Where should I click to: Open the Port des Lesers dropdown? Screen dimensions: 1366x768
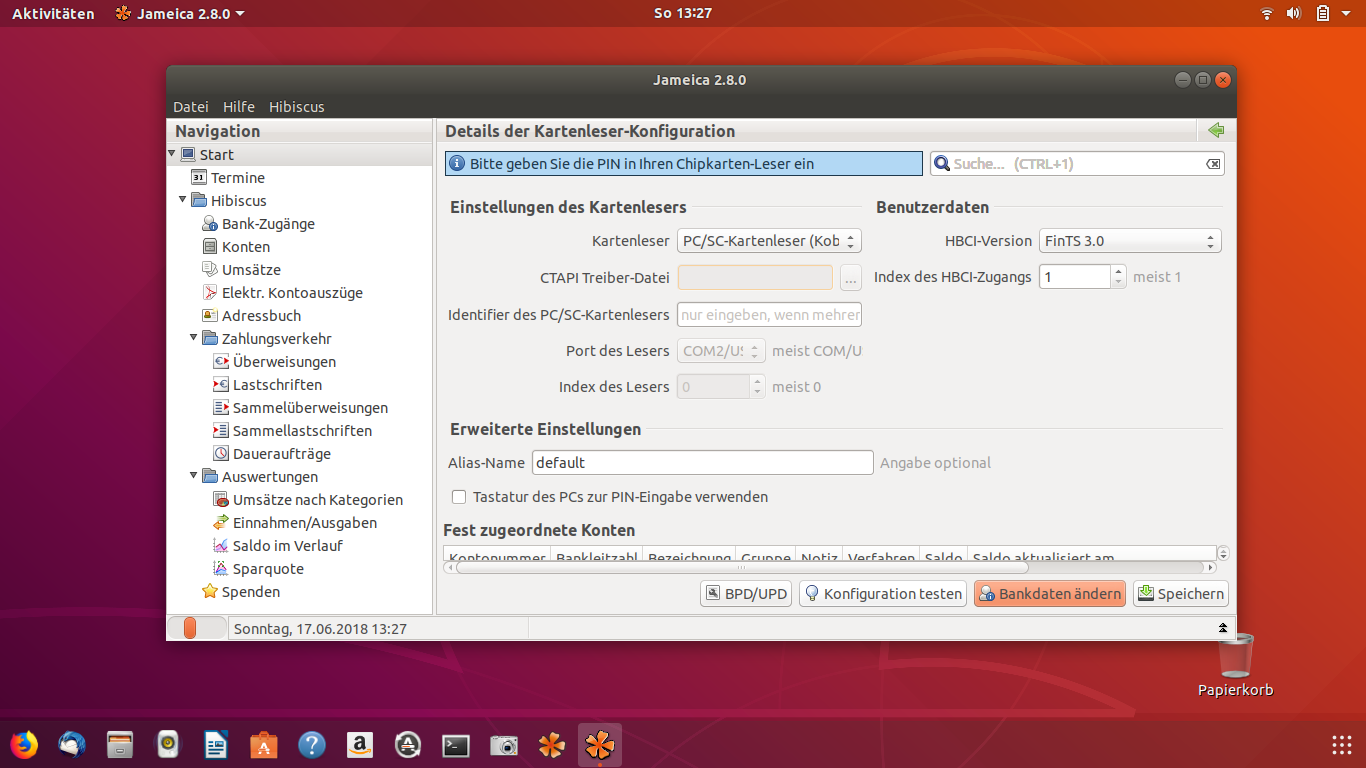pyautogui.click(x=721, y=351)
